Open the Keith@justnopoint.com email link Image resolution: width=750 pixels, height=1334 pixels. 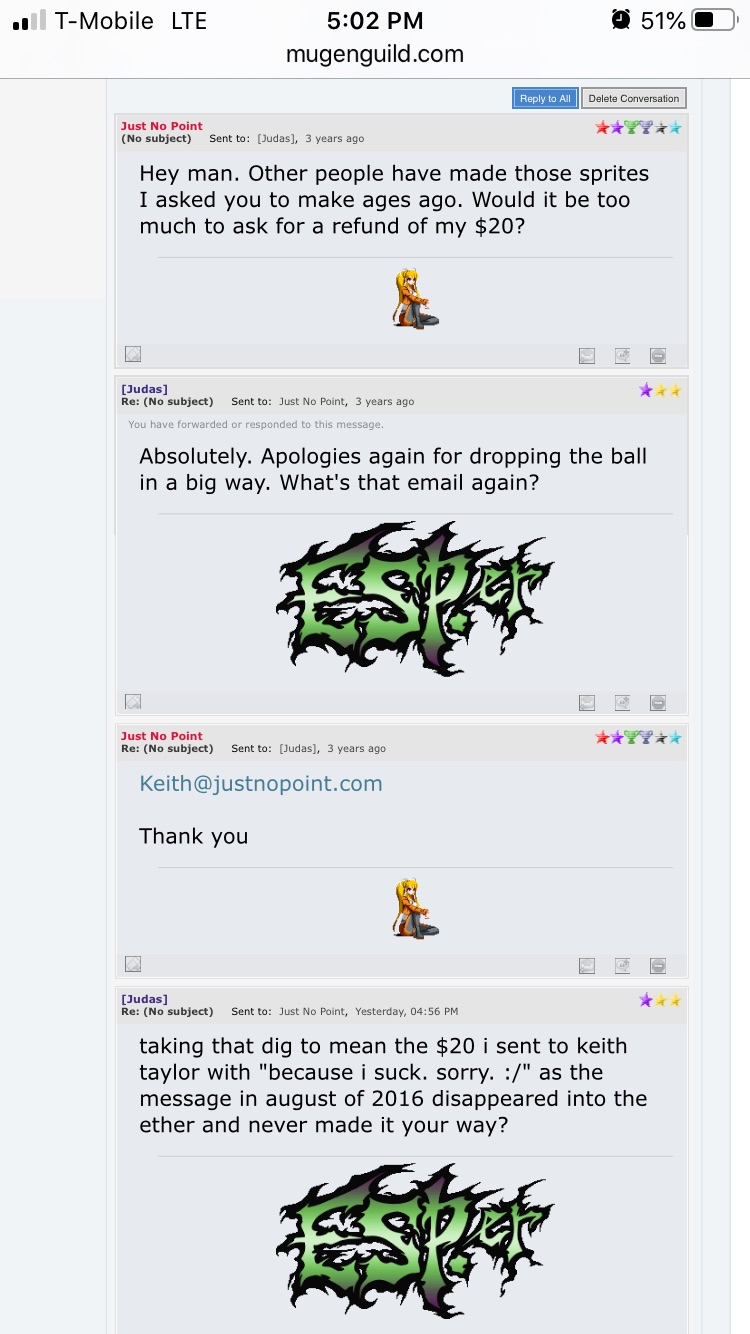pos(261,784)
